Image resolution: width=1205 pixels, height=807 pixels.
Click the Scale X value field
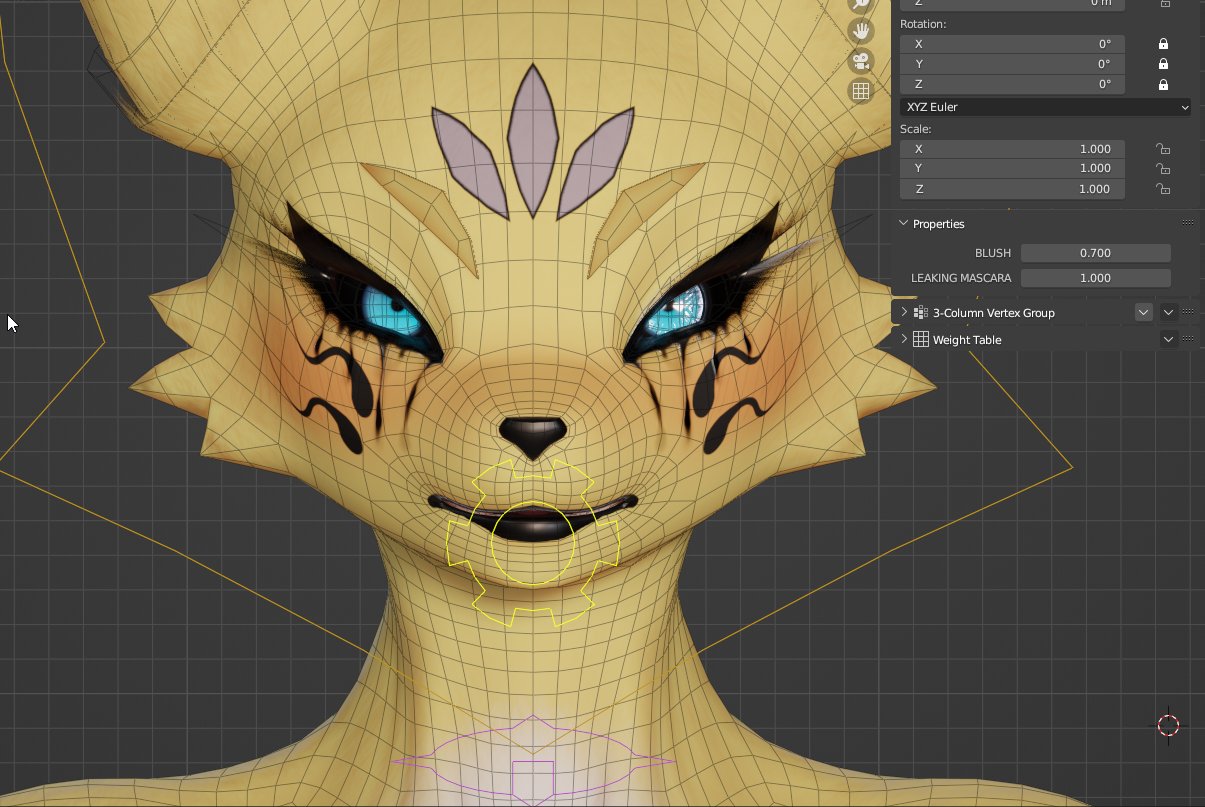[1012, 149]
